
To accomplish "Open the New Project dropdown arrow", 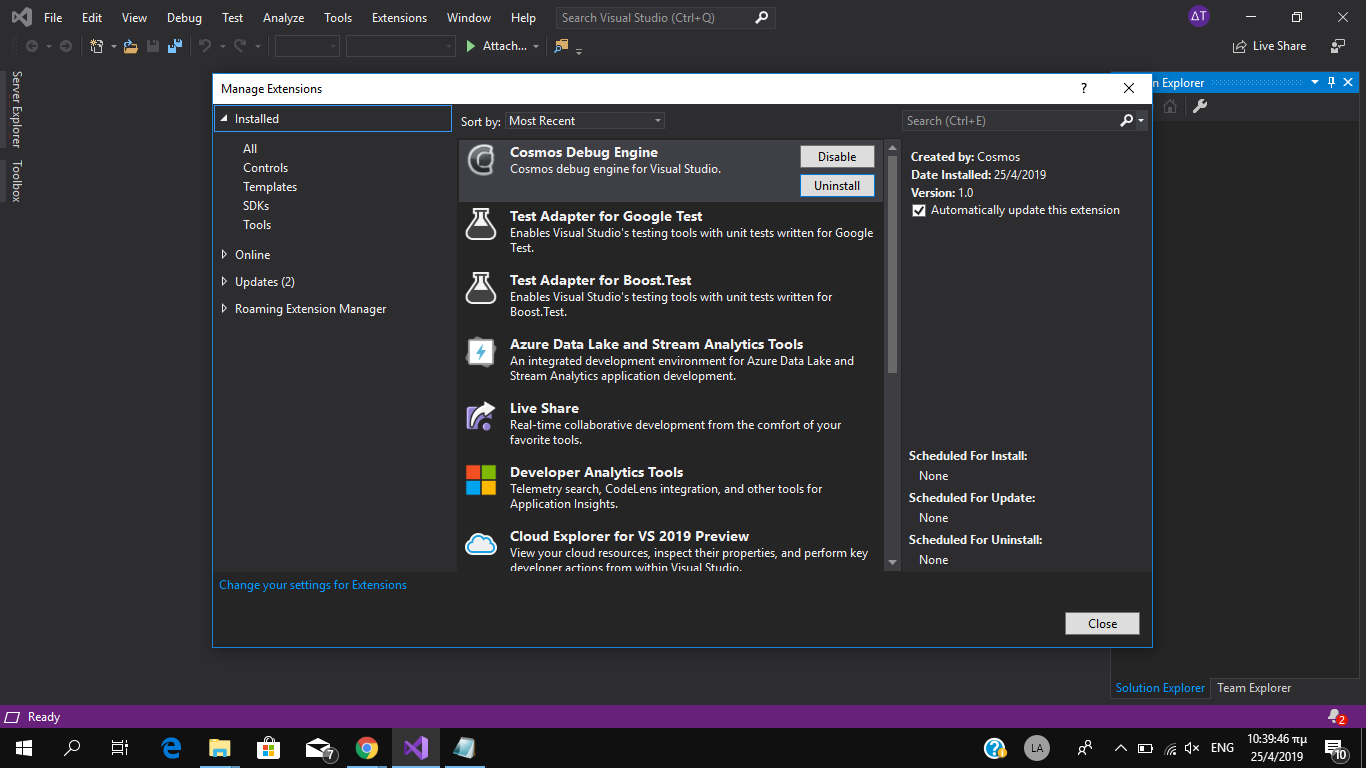I will pos(113,46).
